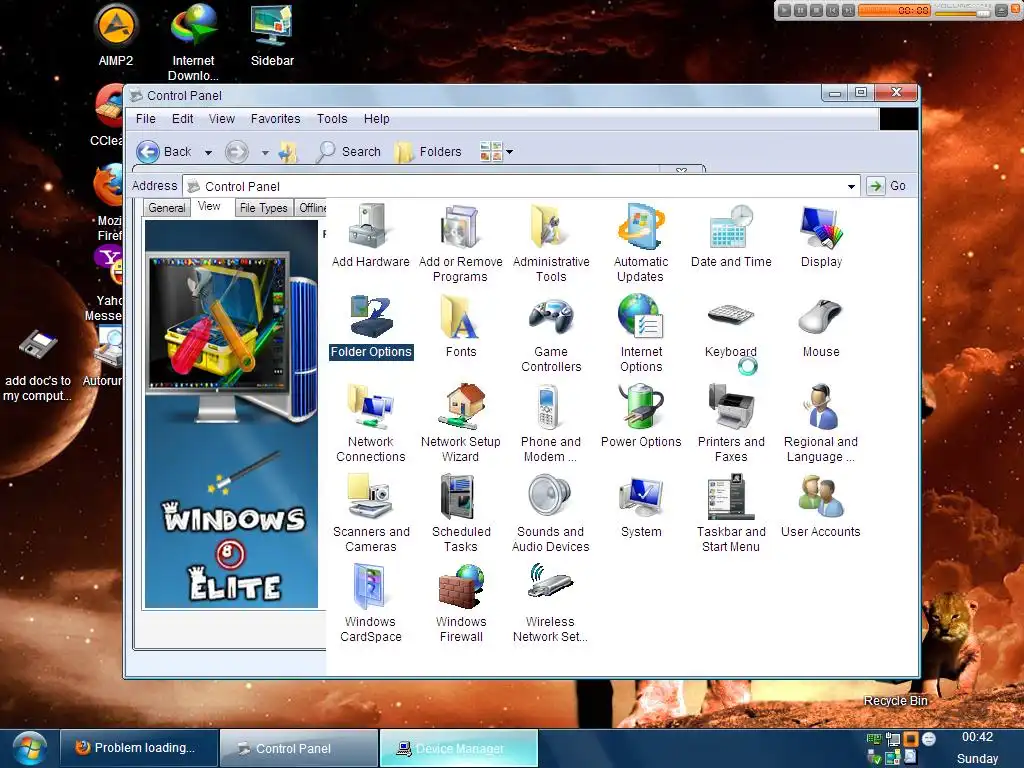The width and height of the screenshot is (1024, 768).
Task: Click the Windows Start orb
Action: [29, 748]
